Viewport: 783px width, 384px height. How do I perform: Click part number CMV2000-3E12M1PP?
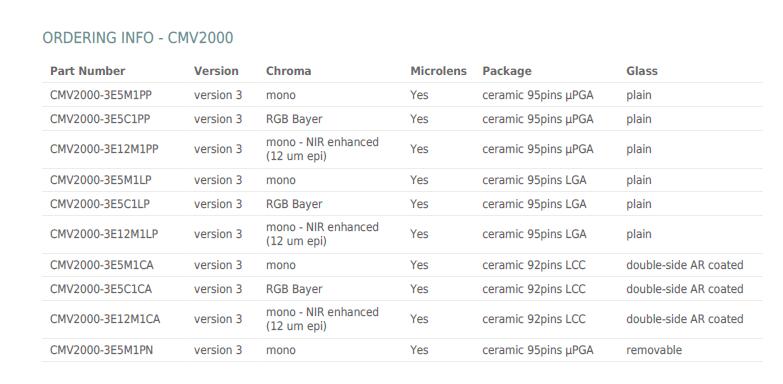point(104,149)
